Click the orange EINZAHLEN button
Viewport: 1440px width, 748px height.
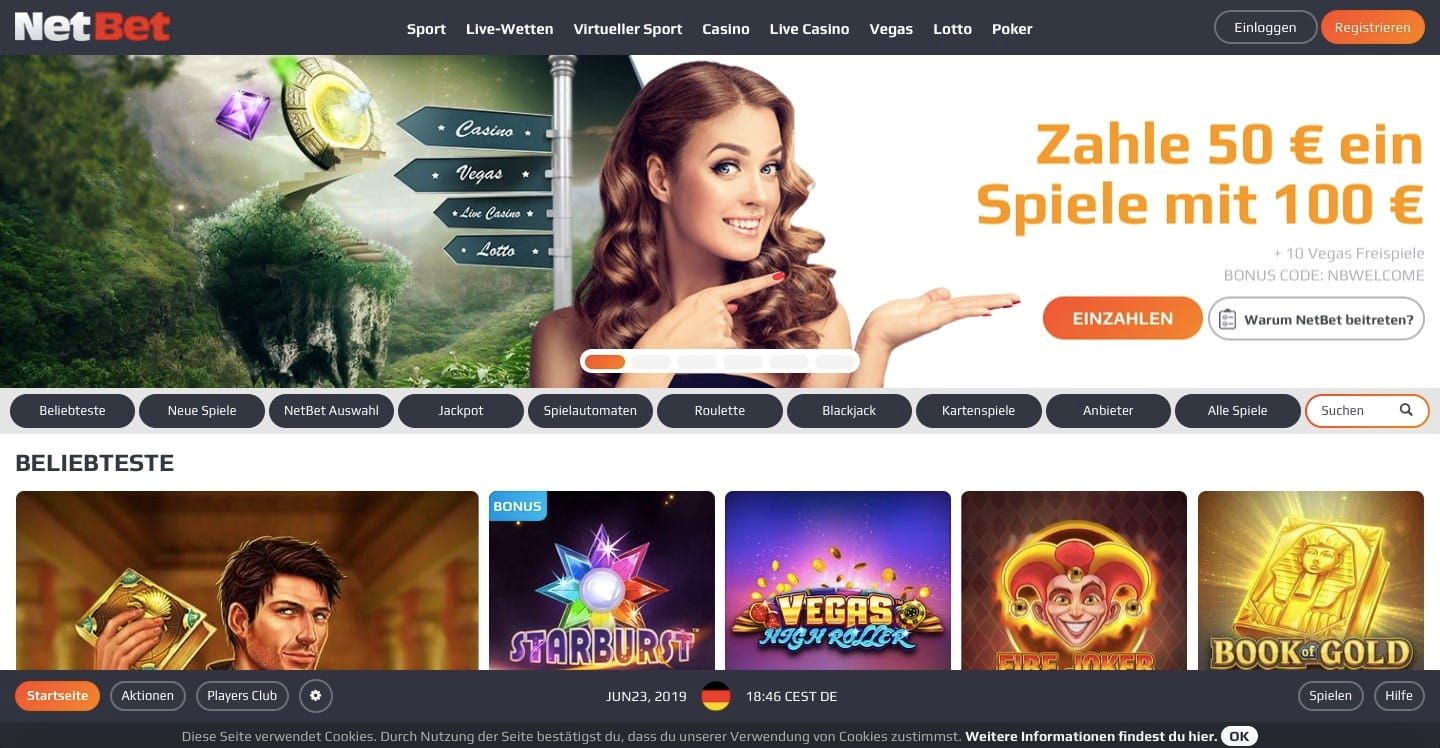click(1123, 318)
